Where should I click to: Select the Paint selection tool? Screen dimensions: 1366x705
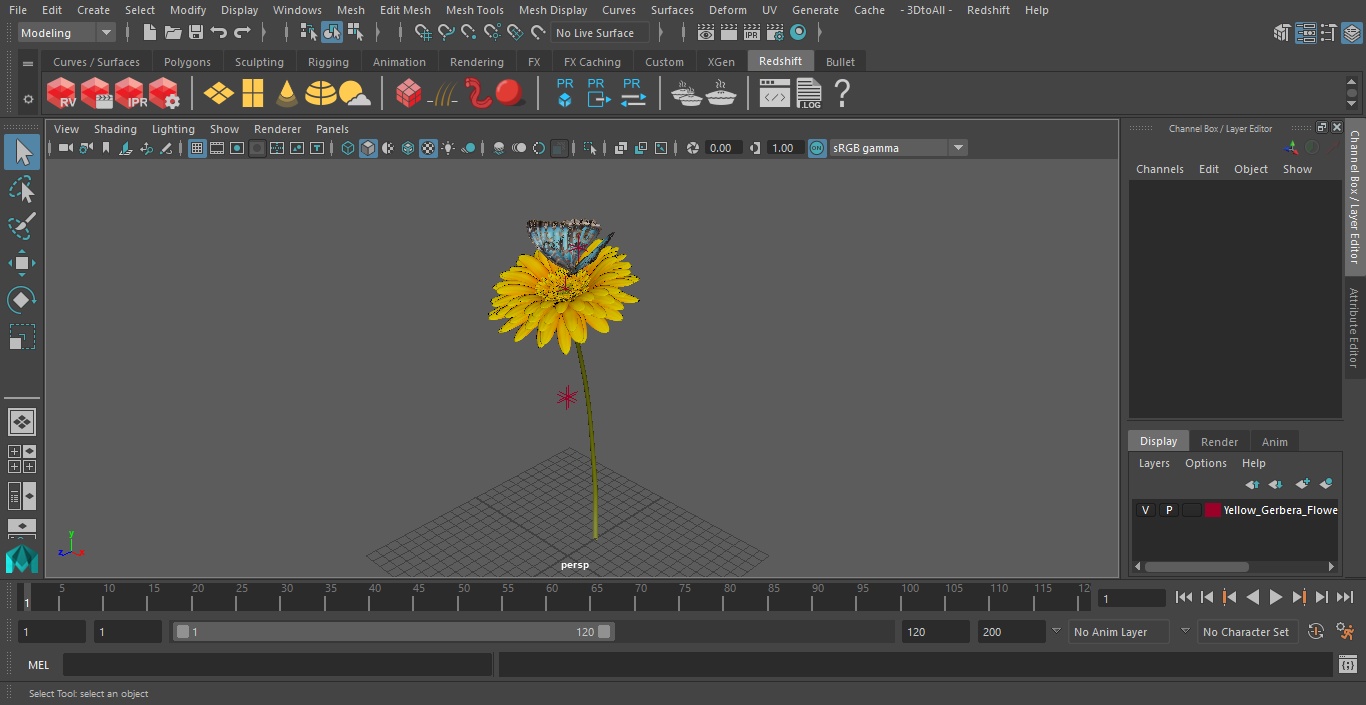21,226
